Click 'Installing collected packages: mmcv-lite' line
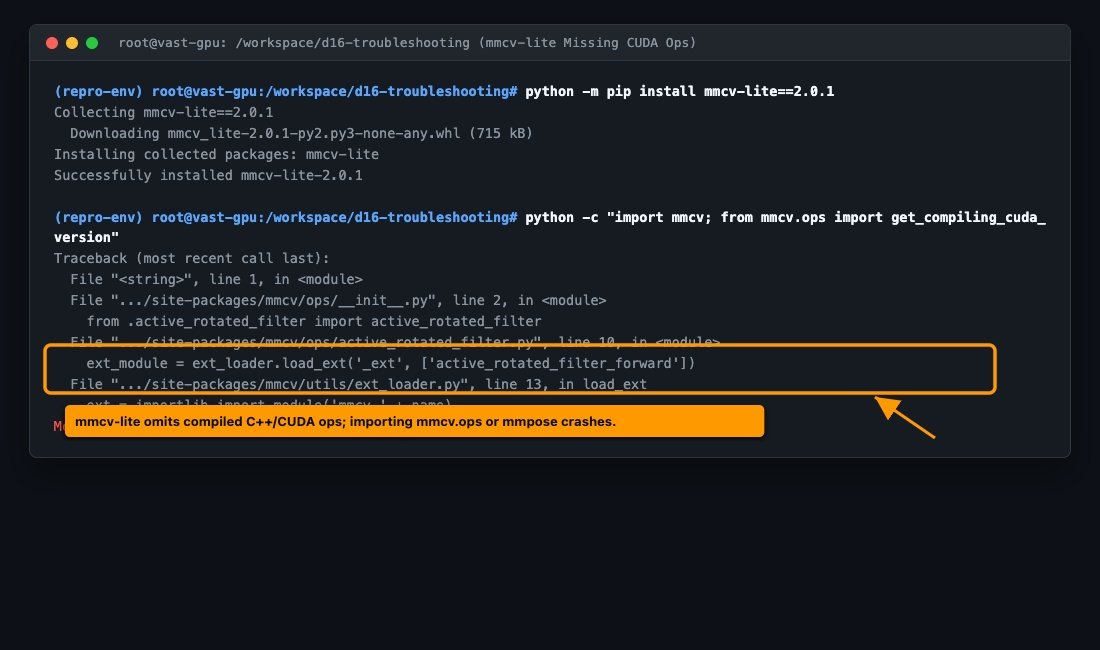The height and width of the screenshot is (650, 1100). coord(216,154)
